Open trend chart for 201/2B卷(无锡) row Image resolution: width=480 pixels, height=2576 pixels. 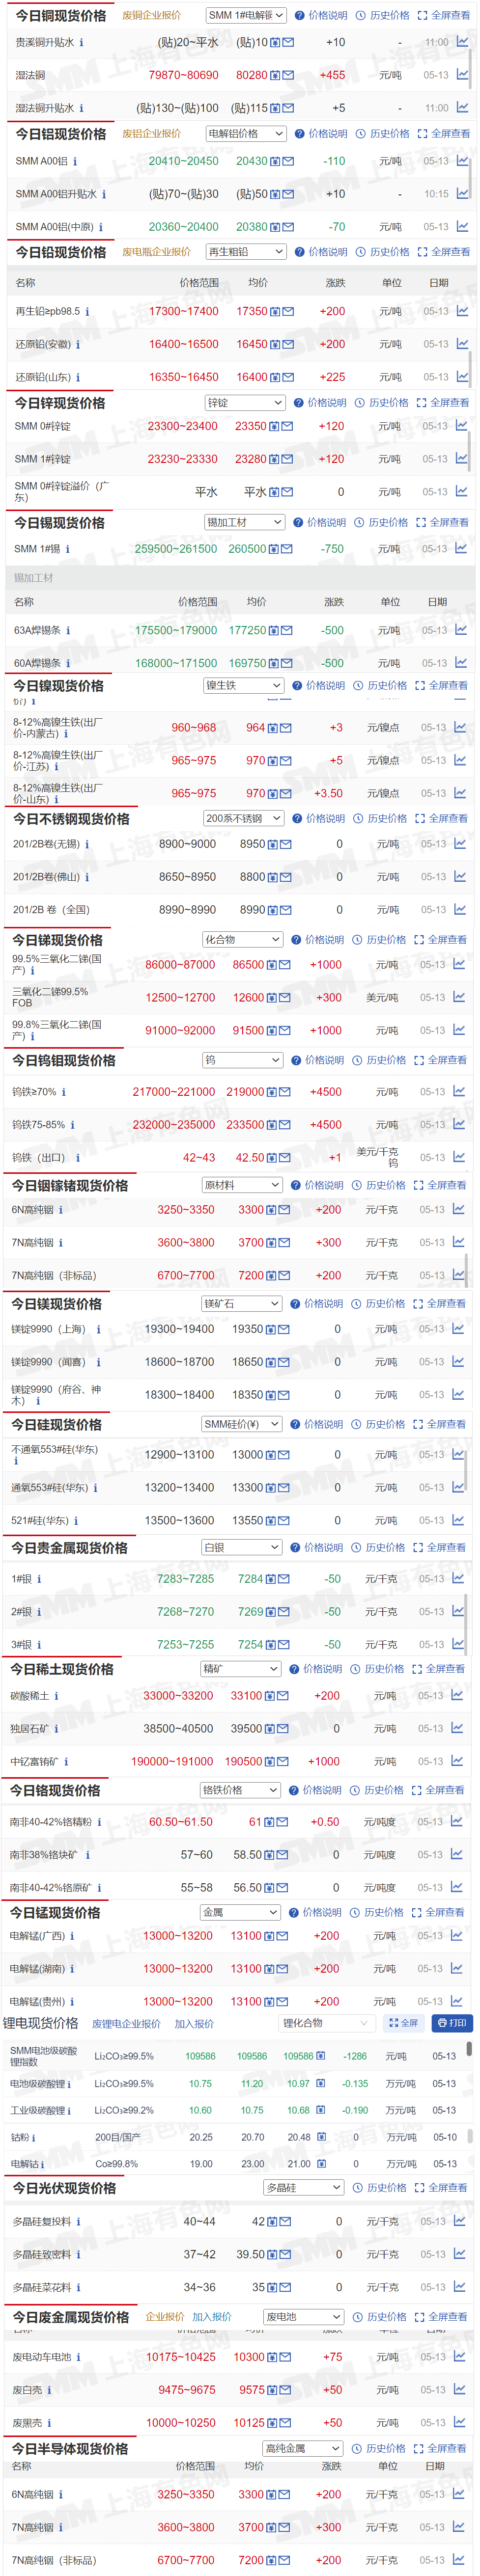coord(460,844)
